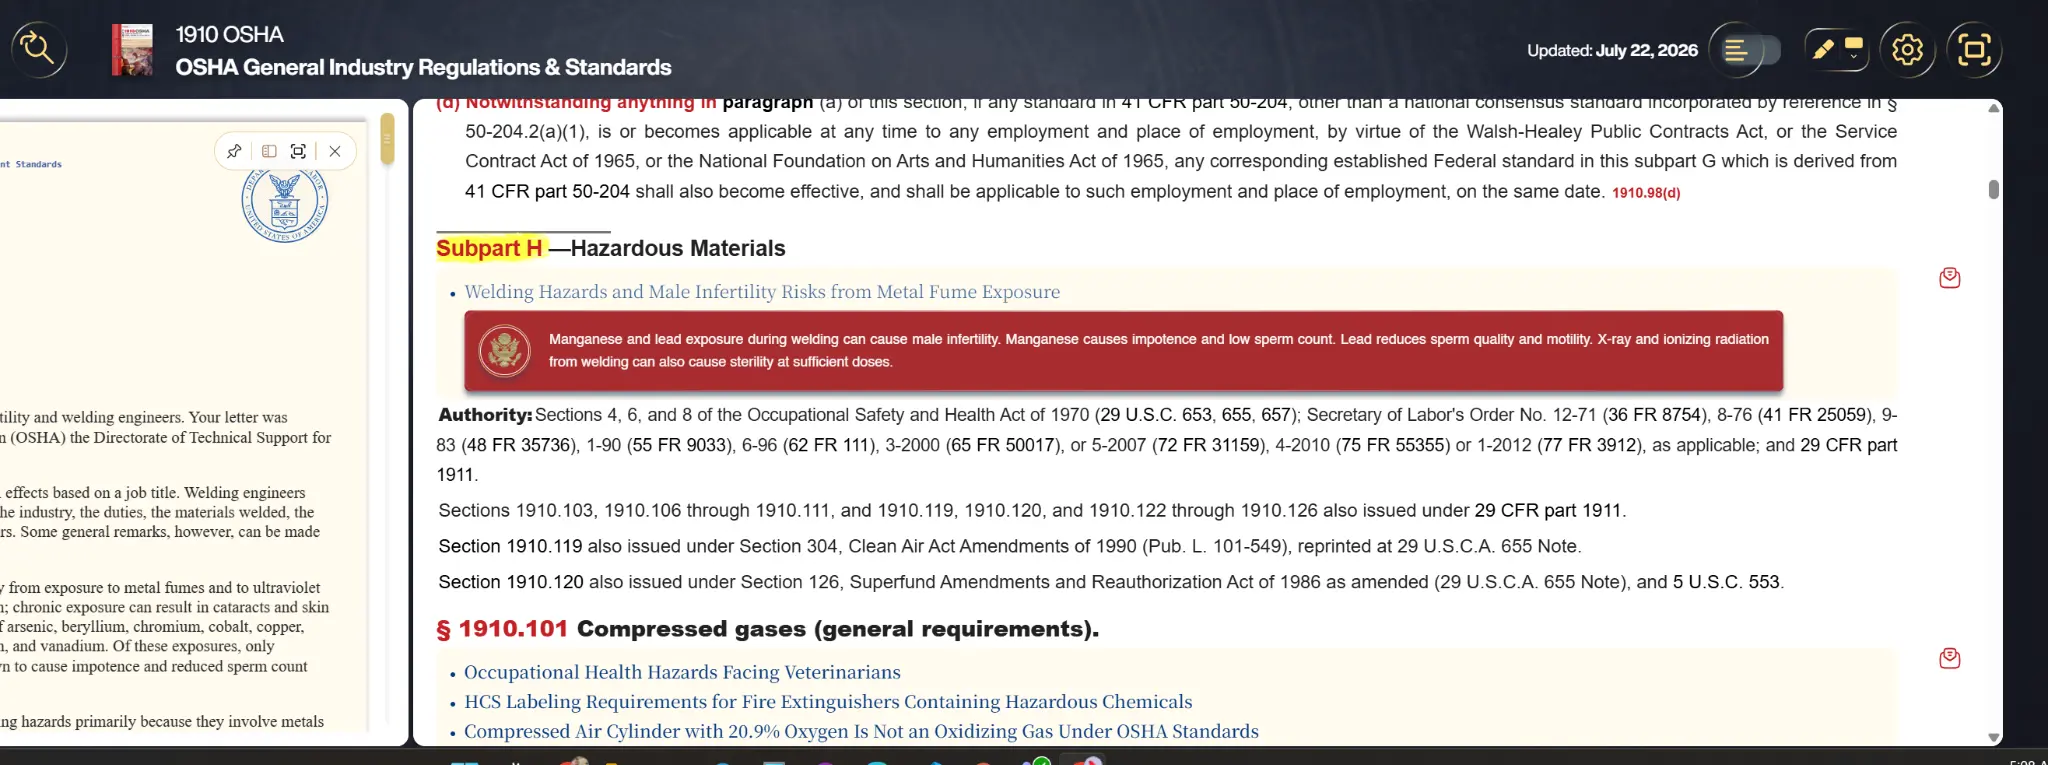Screen dimensions: 2048x765
Task: Click the left panel's yellow scroll handle
Action: [387, 138]
